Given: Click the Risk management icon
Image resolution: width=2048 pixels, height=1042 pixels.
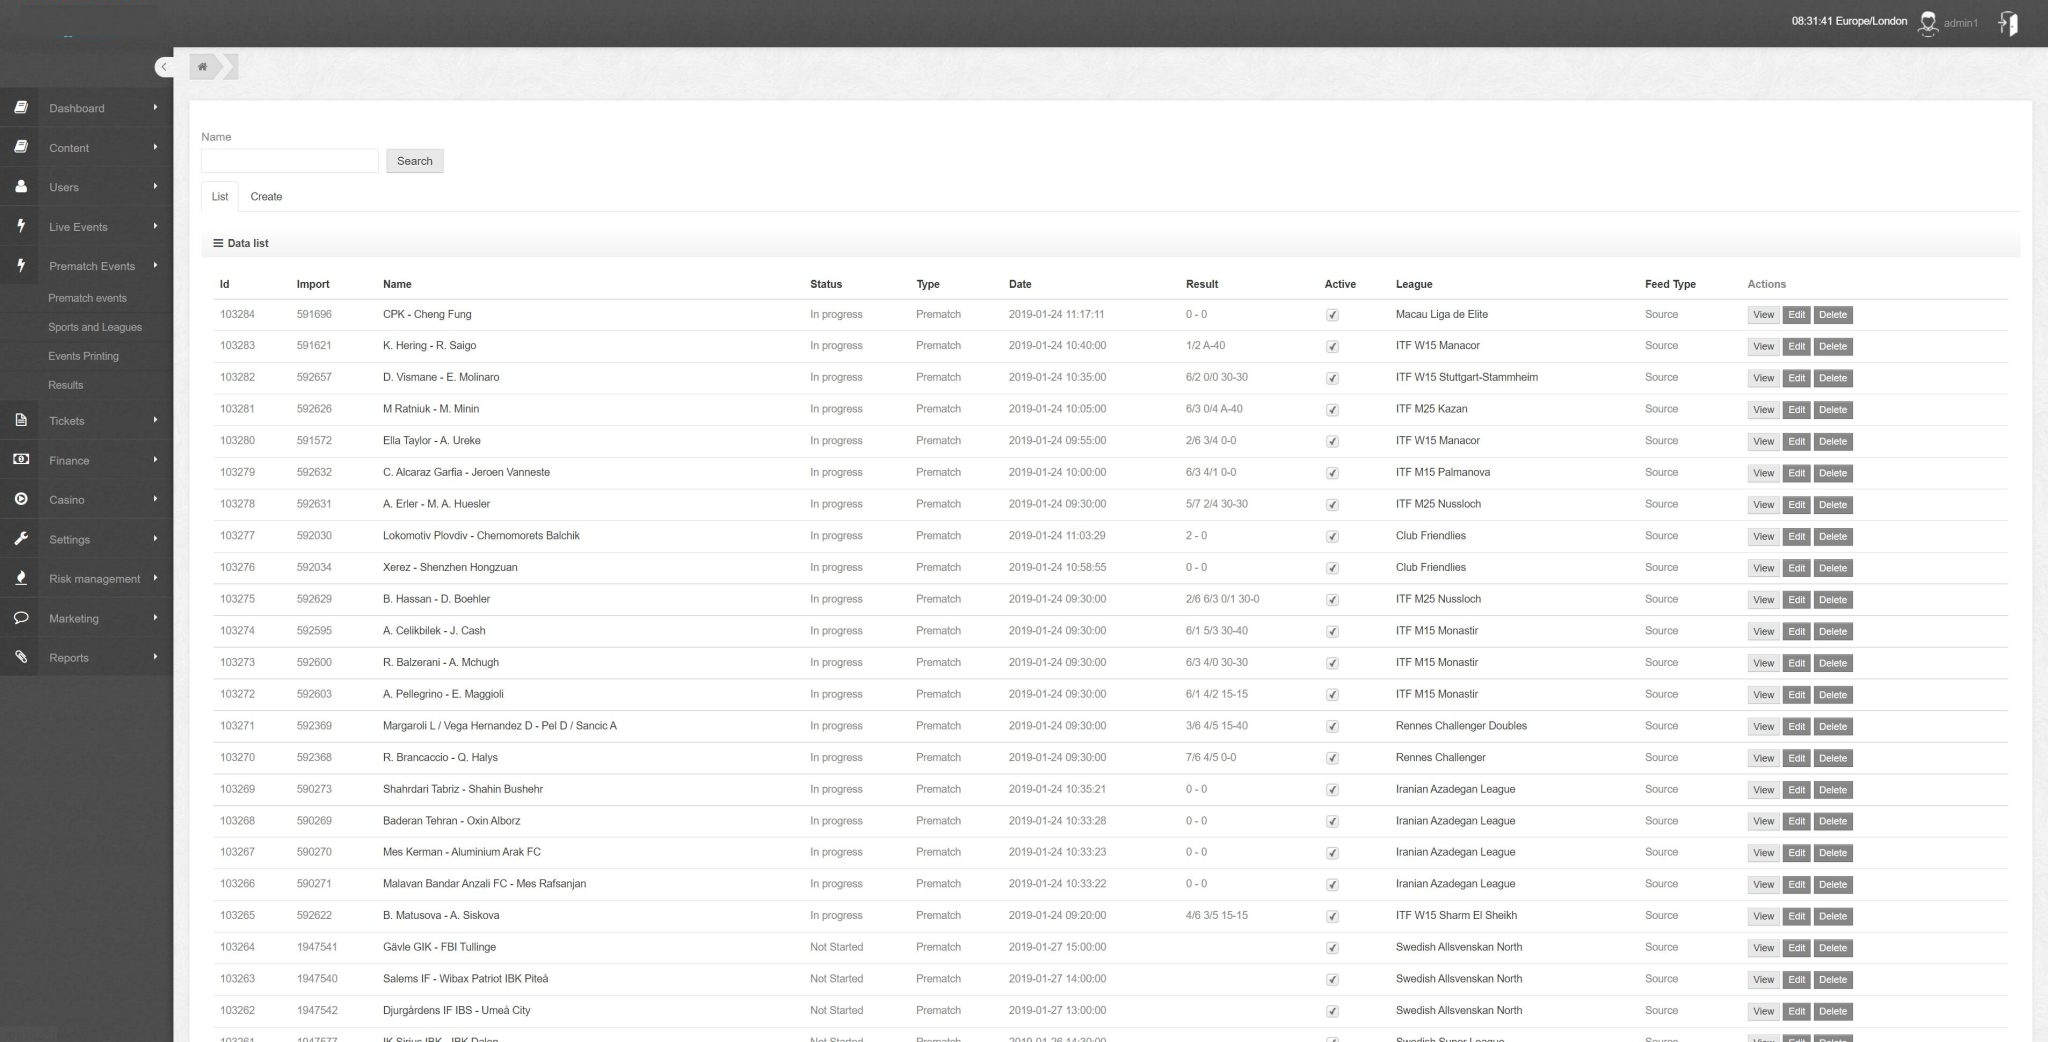Looking at the screenshot, I should [20, 578].
